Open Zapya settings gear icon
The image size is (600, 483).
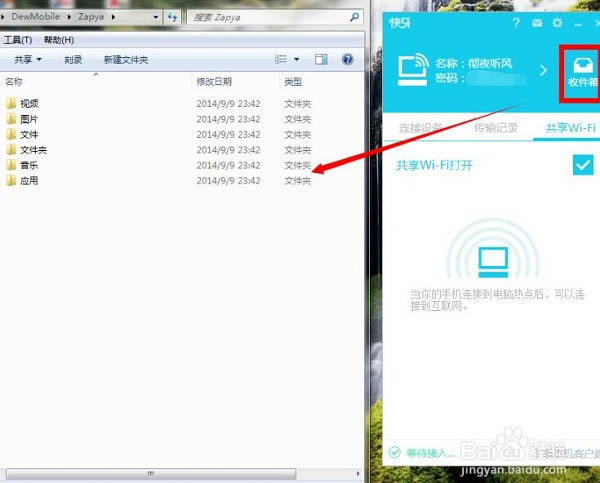tap(557, 22)
